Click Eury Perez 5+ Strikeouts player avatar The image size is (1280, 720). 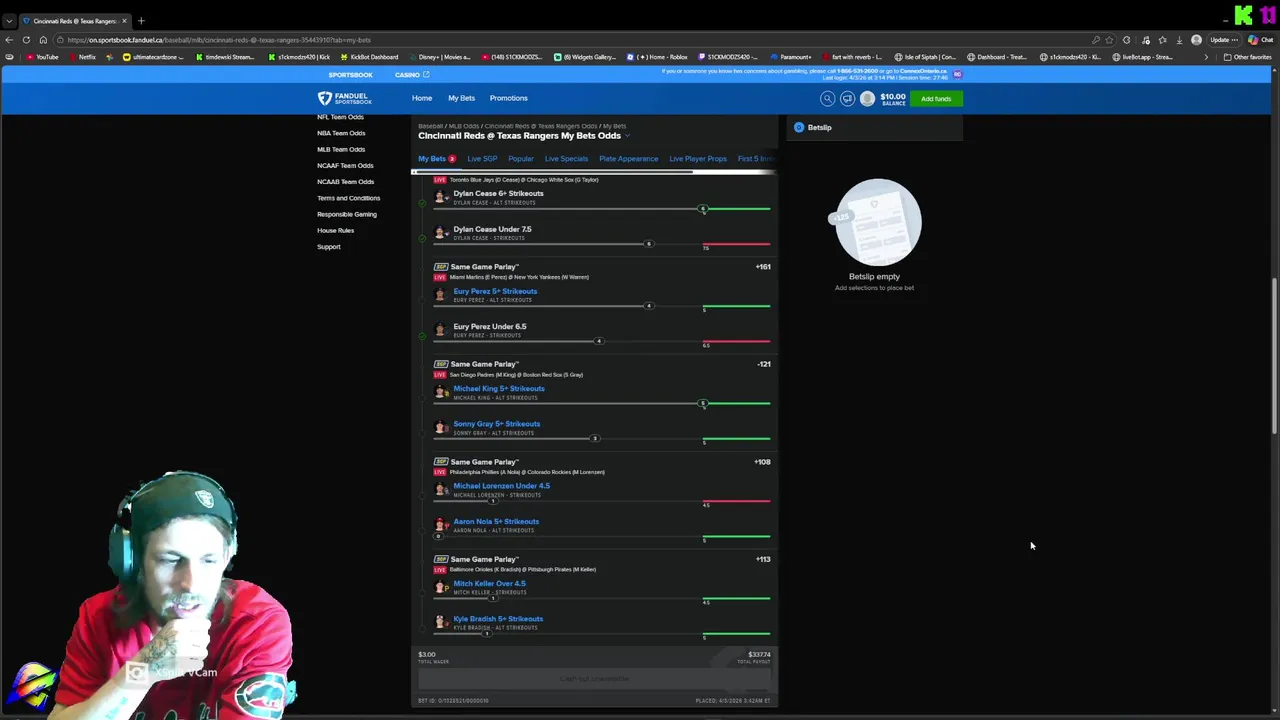coord(440,295)
